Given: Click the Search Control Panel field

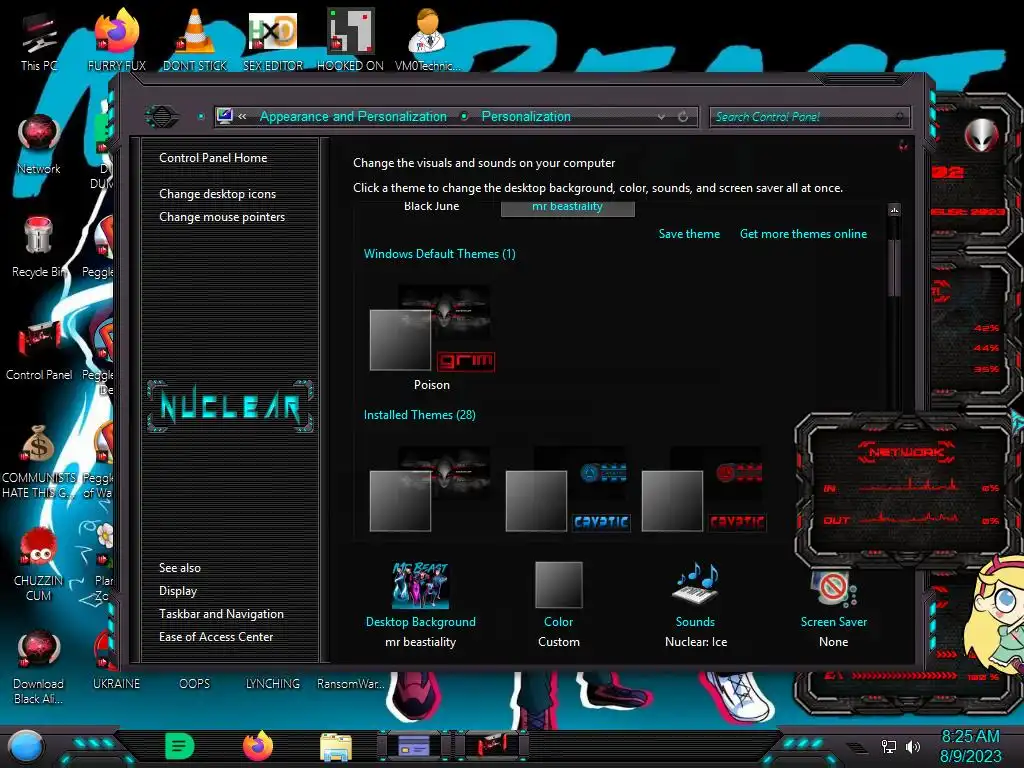Looking at the screenshot, I should (809, 117).
